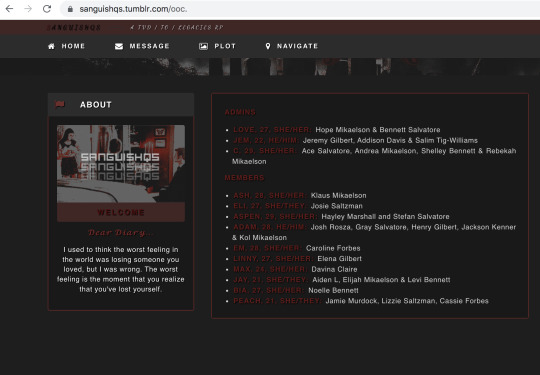Image resolution: width=540 pixels, height=375 pixels.
Task: Click the red flag About icon
Action: (x=60, y=104)
